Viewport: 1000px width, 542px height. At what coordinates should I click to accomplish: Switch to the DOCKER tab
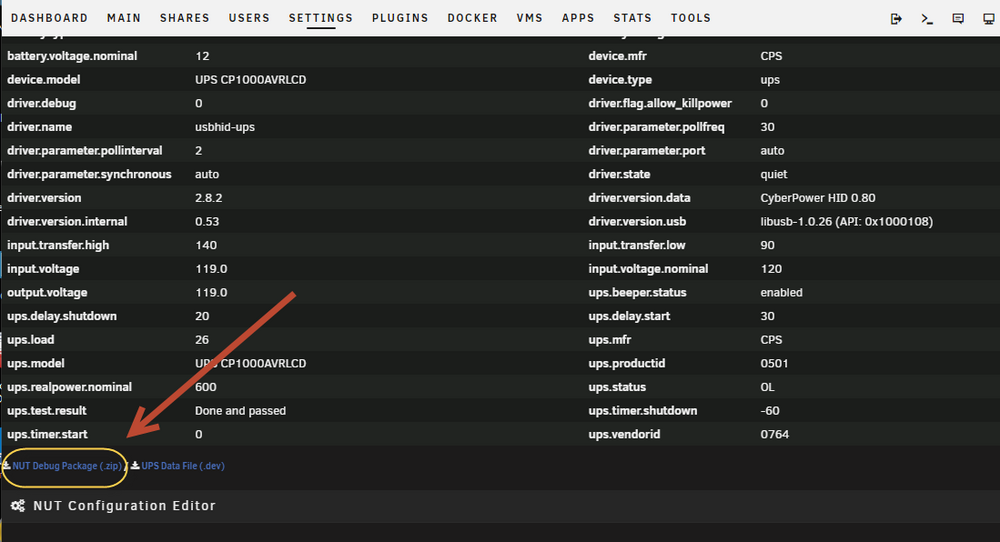pyautogui.click(x=473, y=18)
